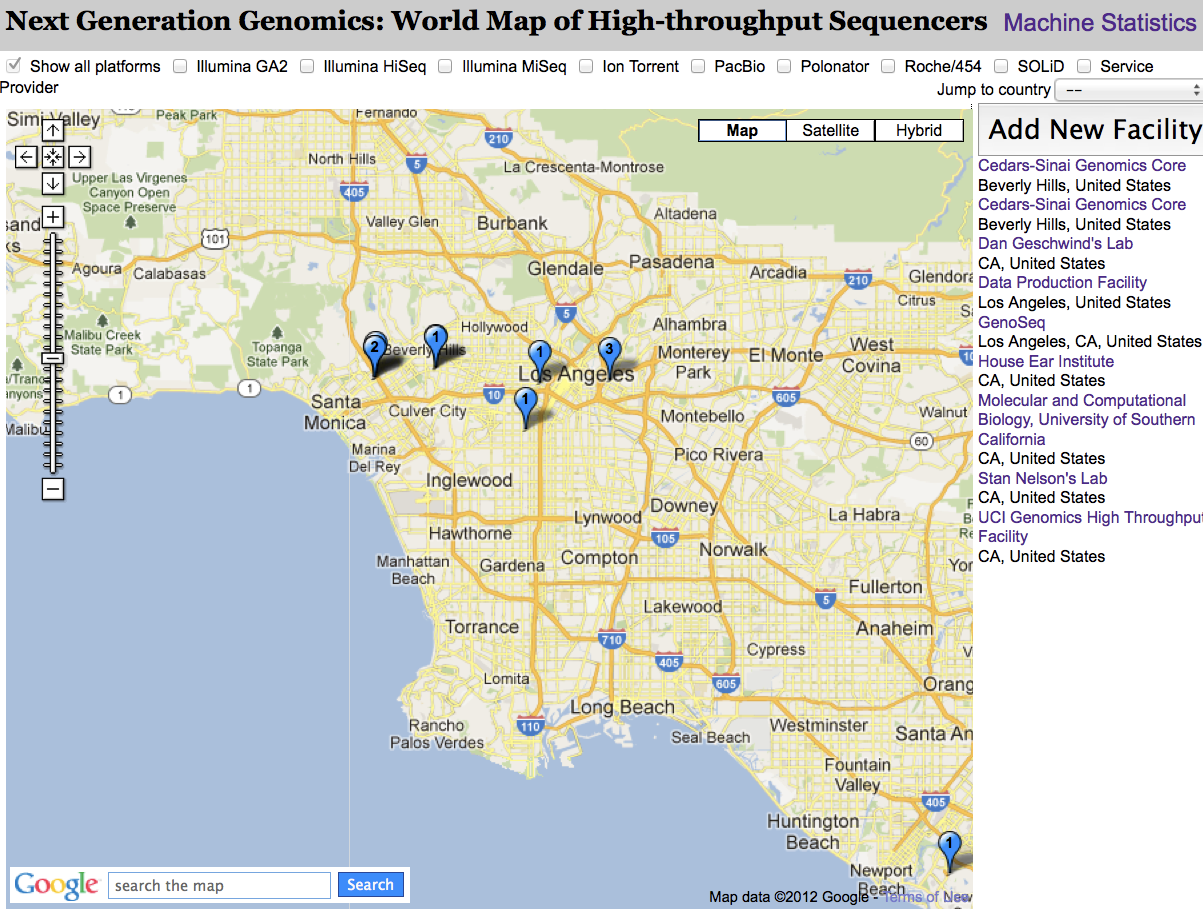Screen dimensions: 1203x914
Task: Open the Jump to country dropdown
Action: pyautogui.click(x=1128, y=90)
